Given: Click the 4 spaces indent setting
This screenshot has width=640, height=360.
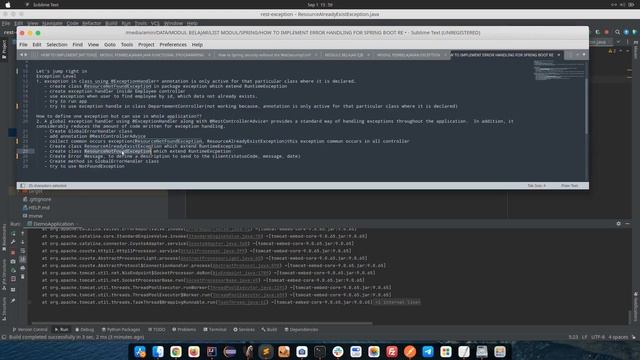Looking at the screenshot, I should [618, 337].
